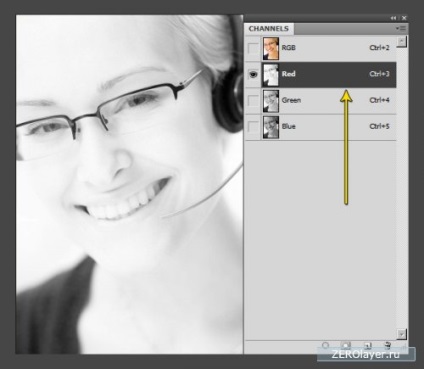Select the RGB composite channel

[328, 48]
